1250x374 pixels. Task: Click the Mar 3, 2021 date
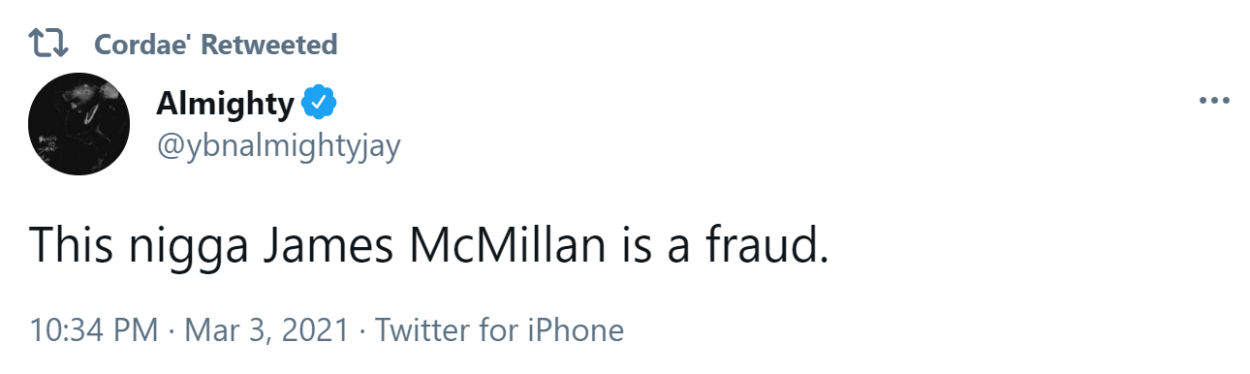click(x=269, y=331)
